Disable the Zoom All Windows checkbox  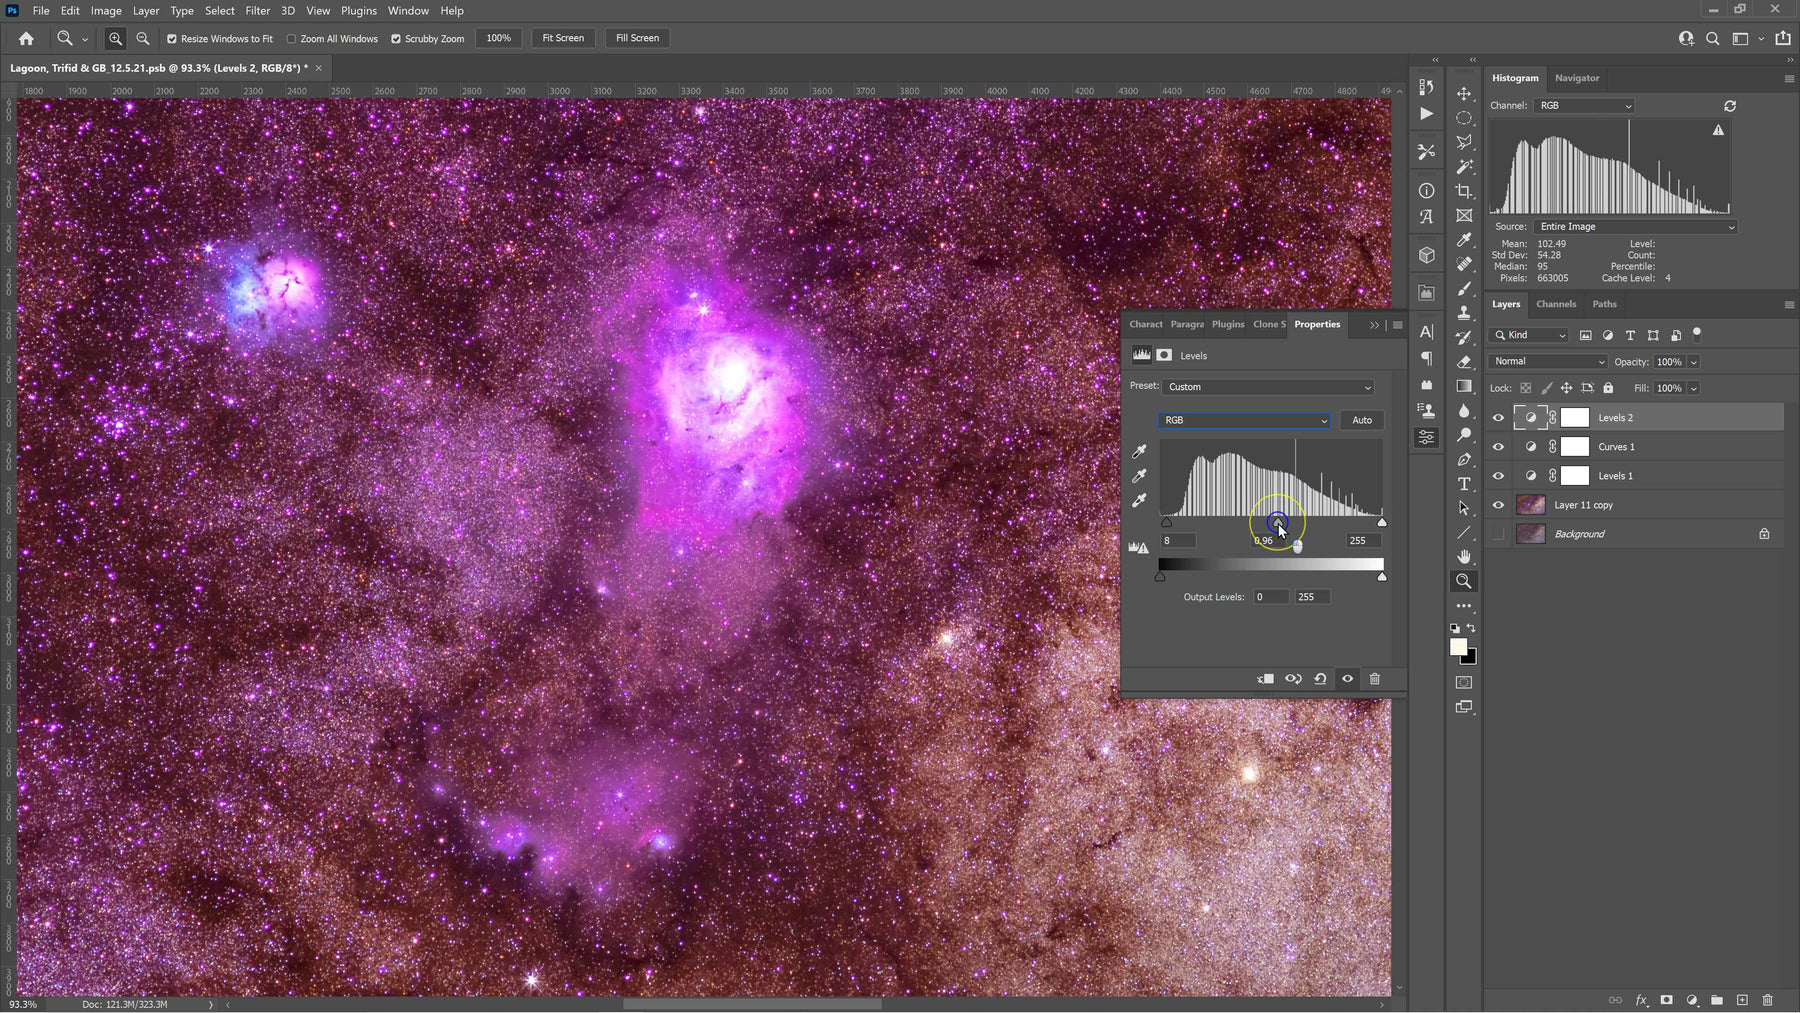pos(292,38)
